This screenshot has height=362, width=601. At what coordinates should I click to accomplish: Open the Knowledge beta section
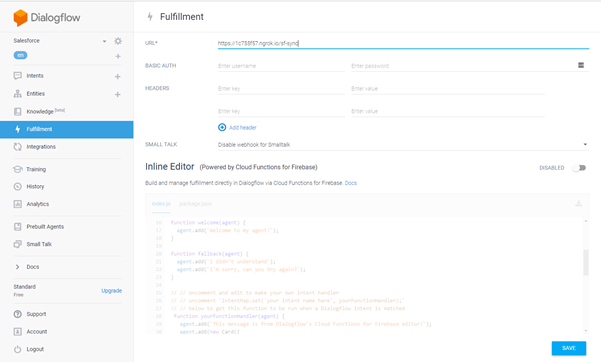pos(46,111)
